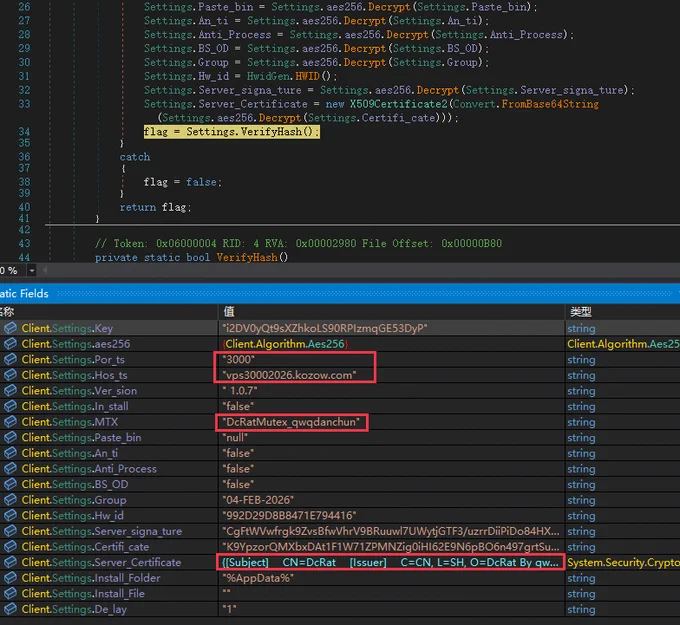This screenshot has width=680, height=625.
Task: Select the Client.Settings.aes256 row name
Action: pos(76,344)
